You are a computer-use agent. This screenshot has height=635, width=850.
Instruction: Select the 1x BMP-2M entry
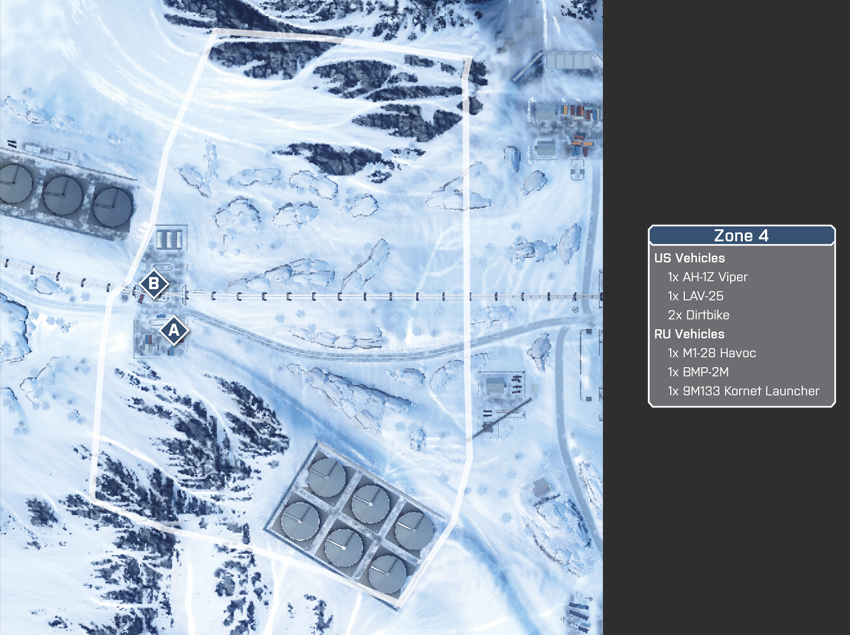[x=698, y=372]
